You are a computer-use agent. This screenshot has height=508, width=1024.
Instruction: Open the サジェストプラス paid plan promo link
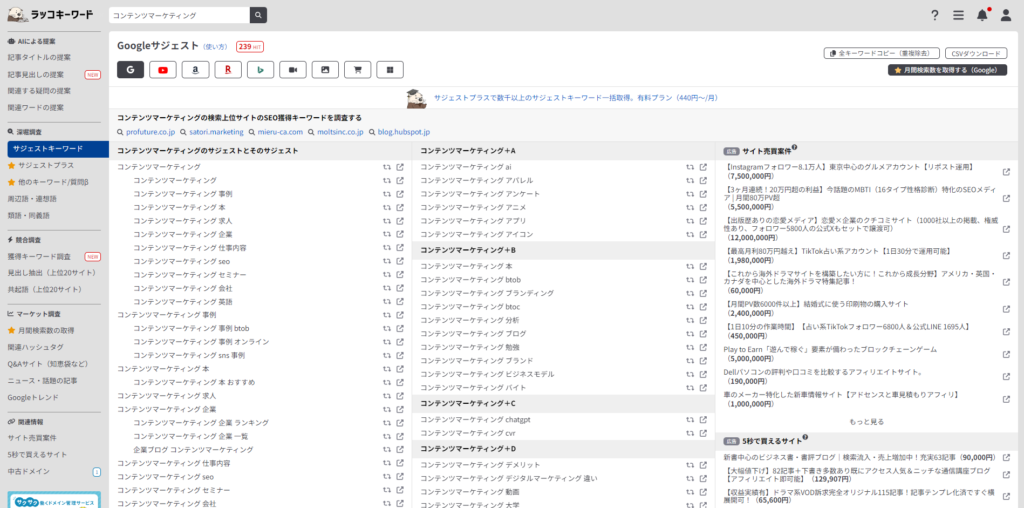pyautogui.click(x=575, y=98)
